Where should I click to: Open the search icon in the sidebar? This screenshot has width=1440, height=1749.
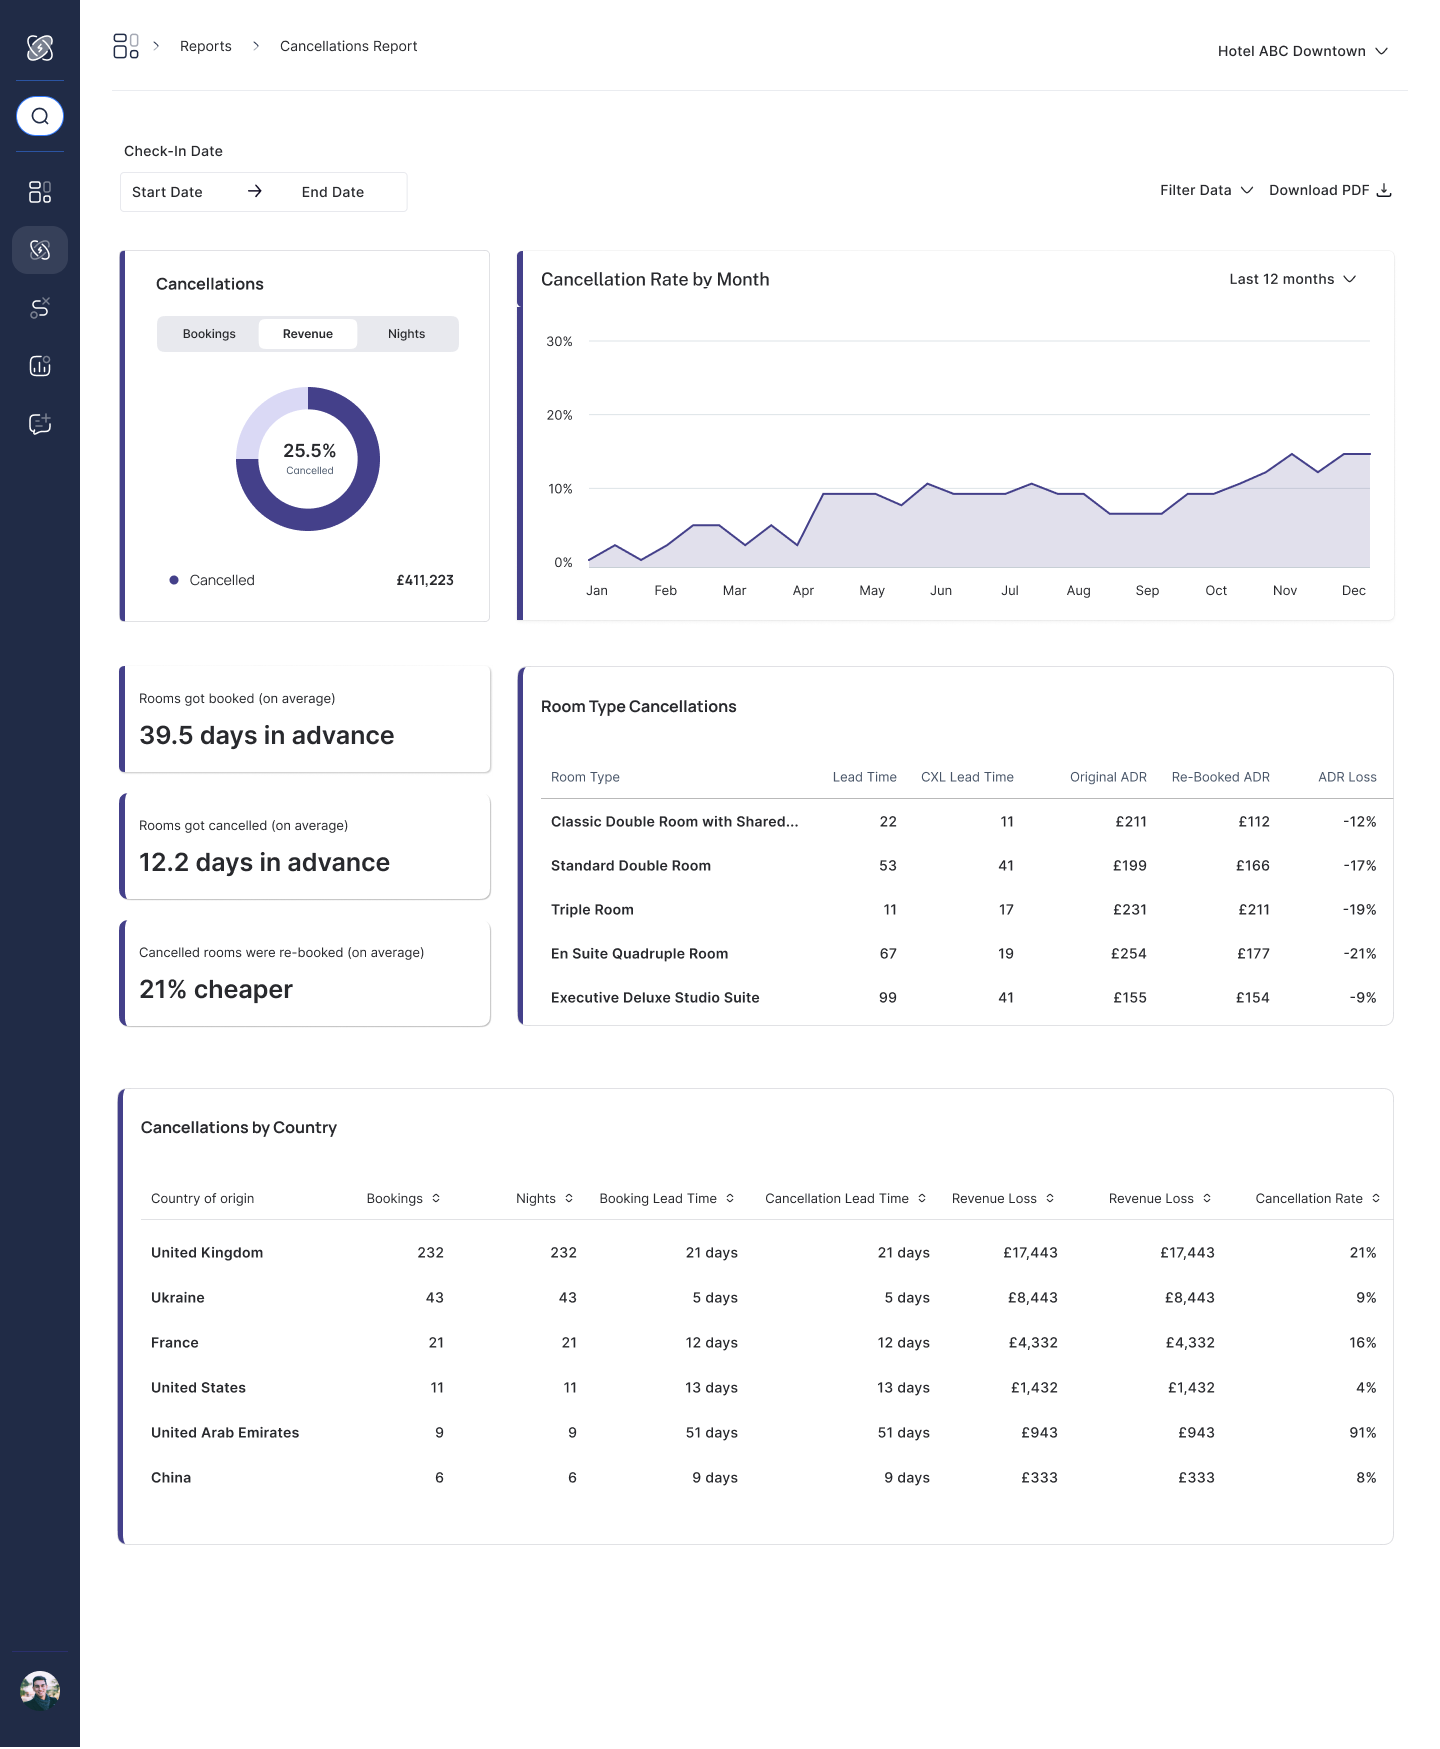pyautogui.click(x=40, y=116)
